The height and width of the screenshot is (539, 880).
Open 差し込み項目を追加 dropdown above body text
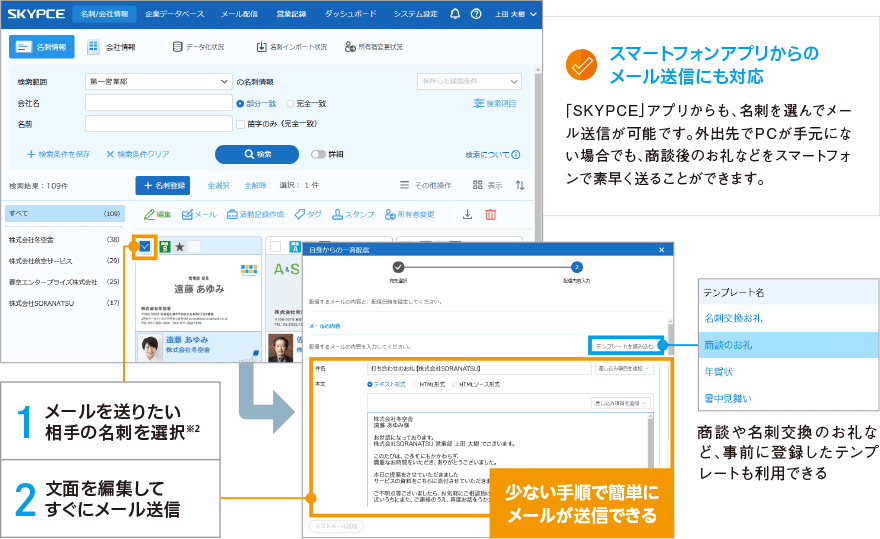(621, 403)
